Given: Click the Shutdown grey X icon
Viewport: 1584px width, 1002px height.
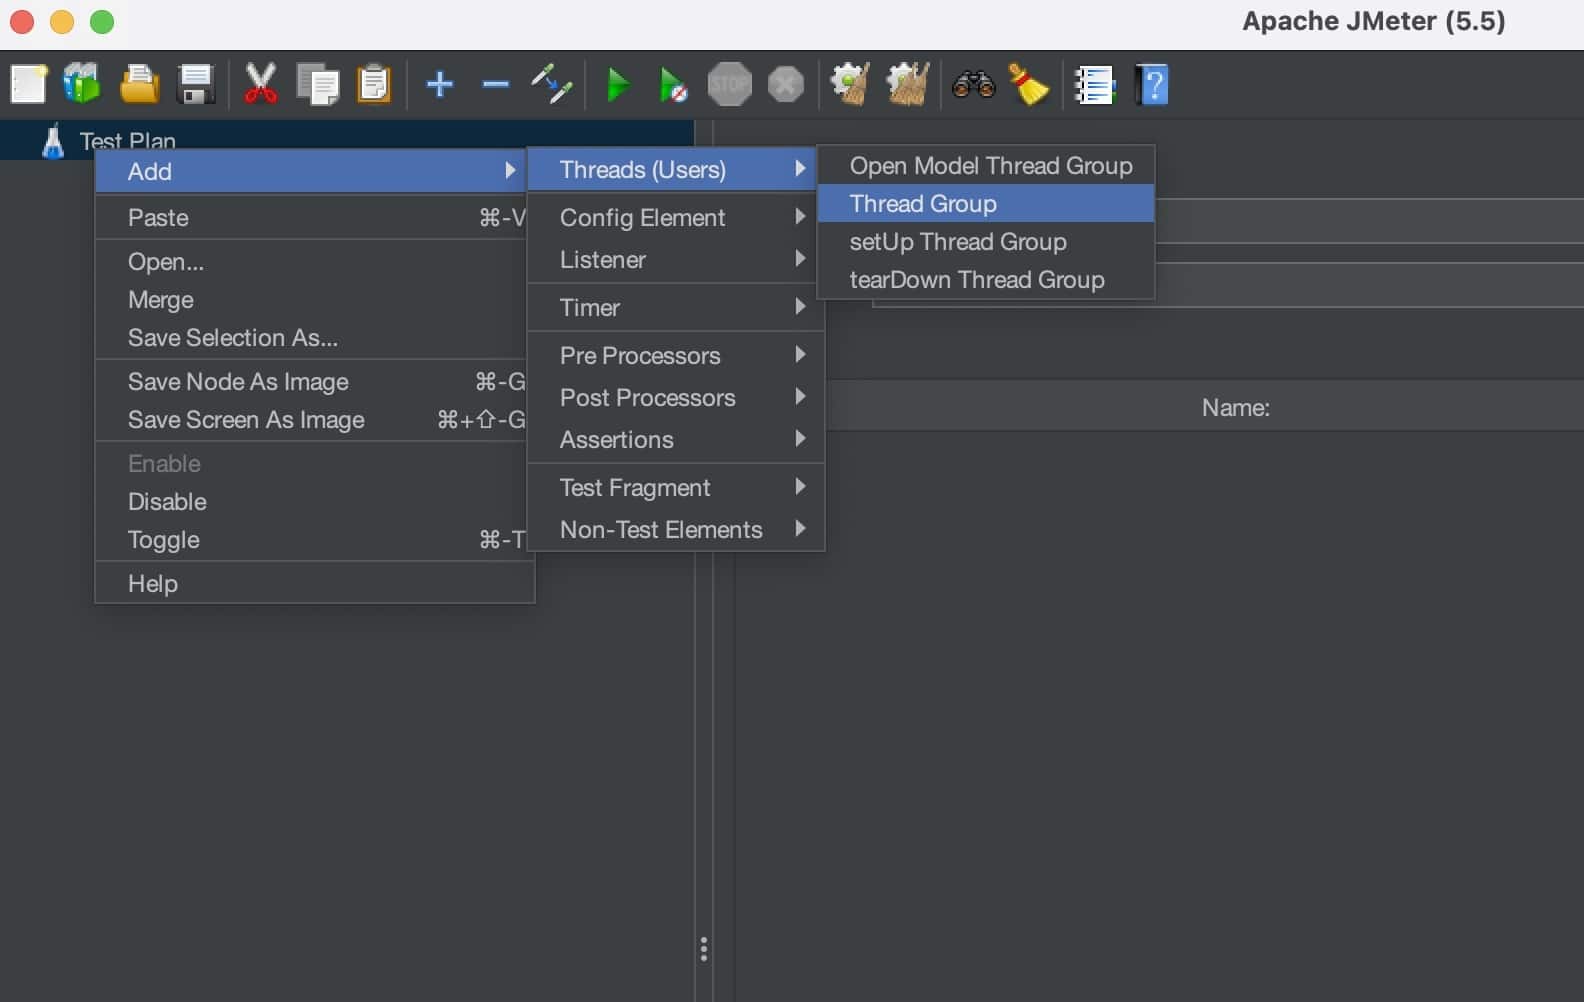Looking at the screenshot, I should (786, 84).
